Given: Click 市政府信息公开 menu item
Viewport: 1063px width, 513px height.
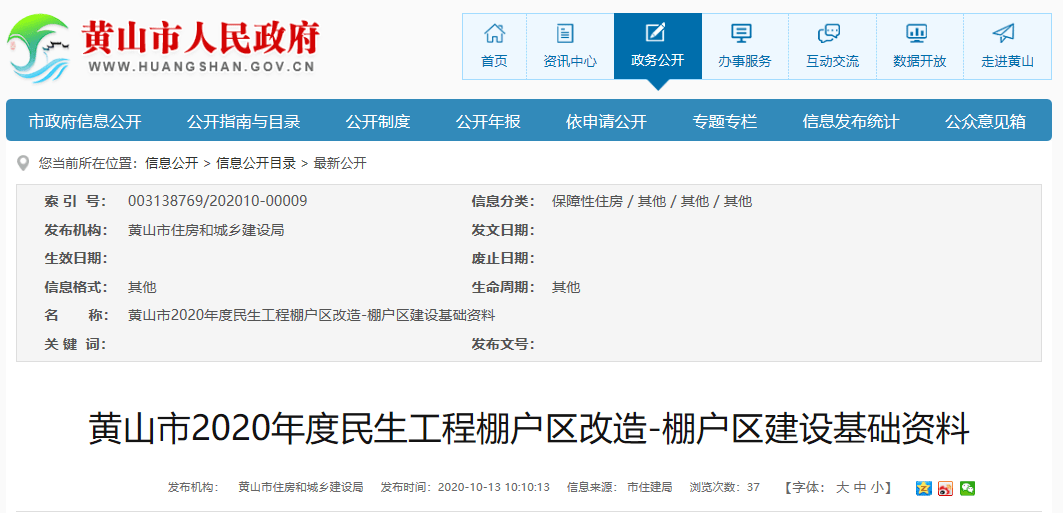Looking at the screenshot, I should coord(85,122).
